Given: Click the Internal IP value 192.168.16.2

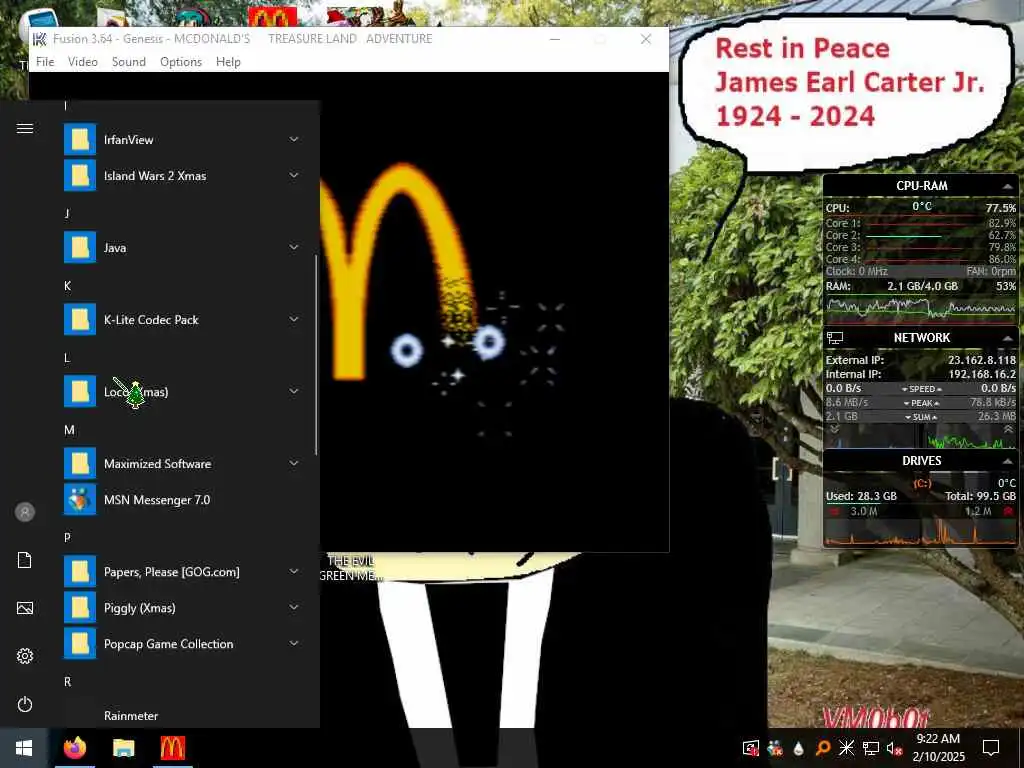Looking at the screenshot, I should 982,374.
